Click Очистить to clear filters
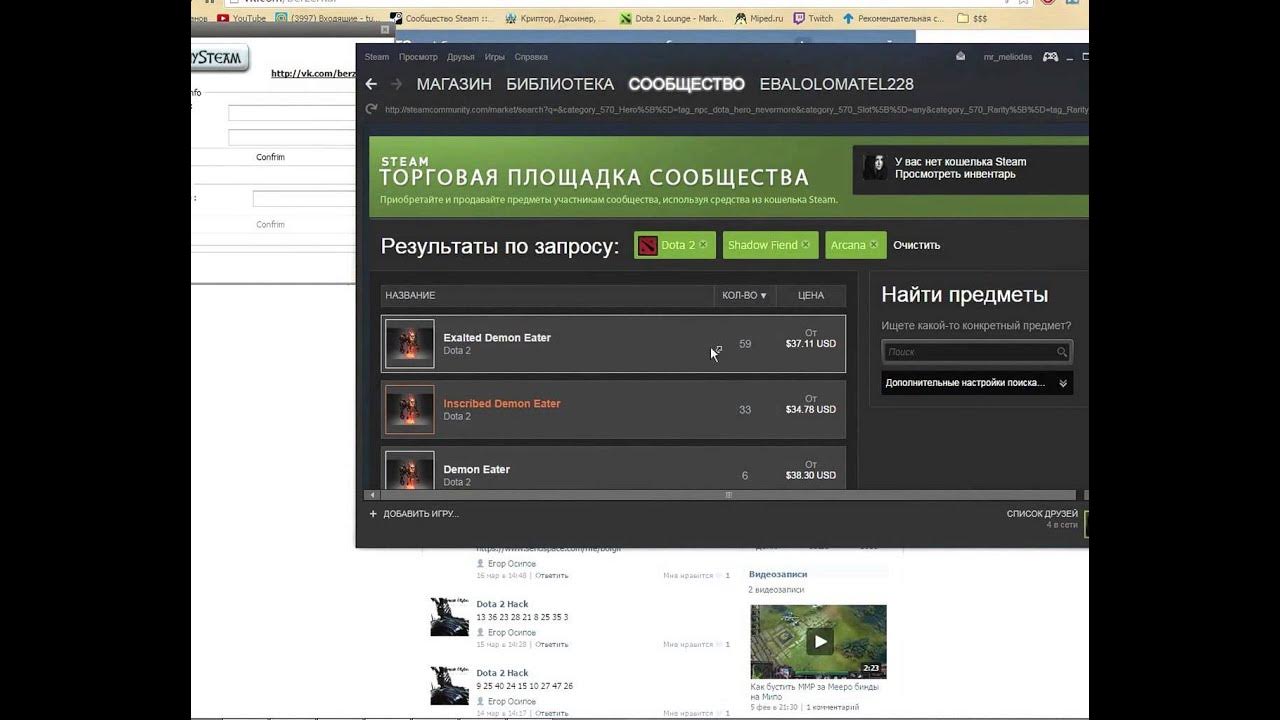 click(916, 245)
